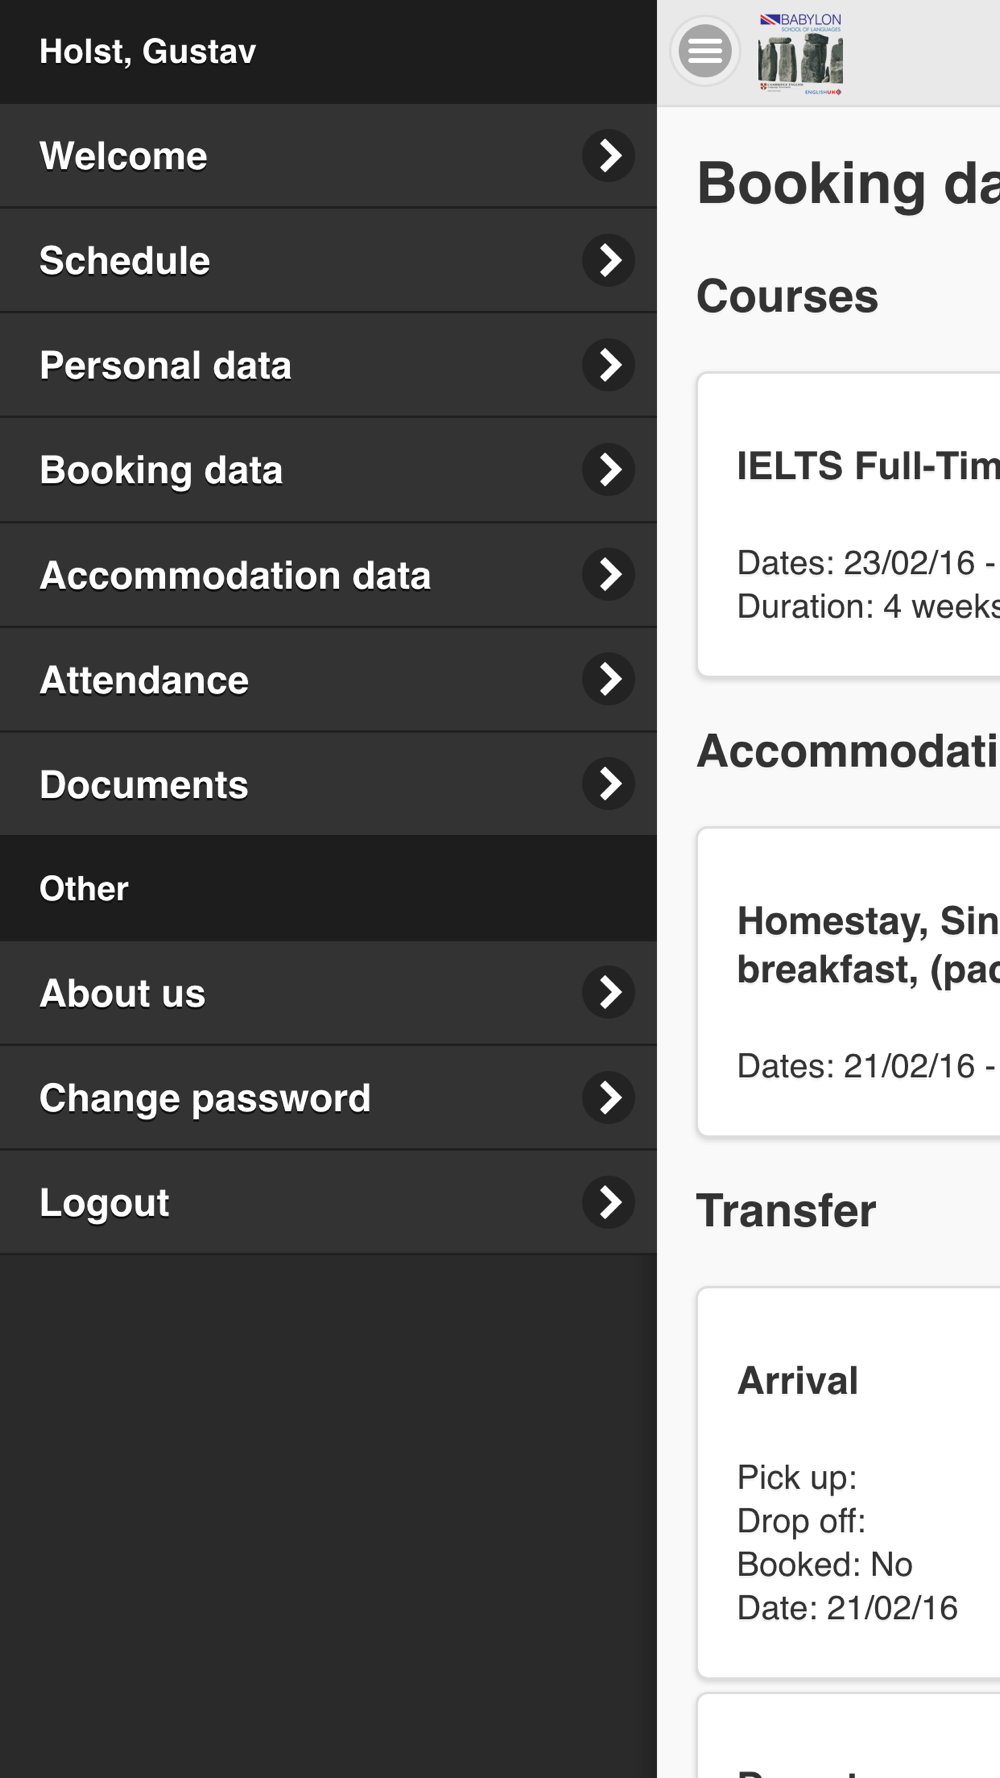Open the Booking data menu item
Image resolution: width=1000 pixels, height=1778 pixels.
click(x=328, y=470)
